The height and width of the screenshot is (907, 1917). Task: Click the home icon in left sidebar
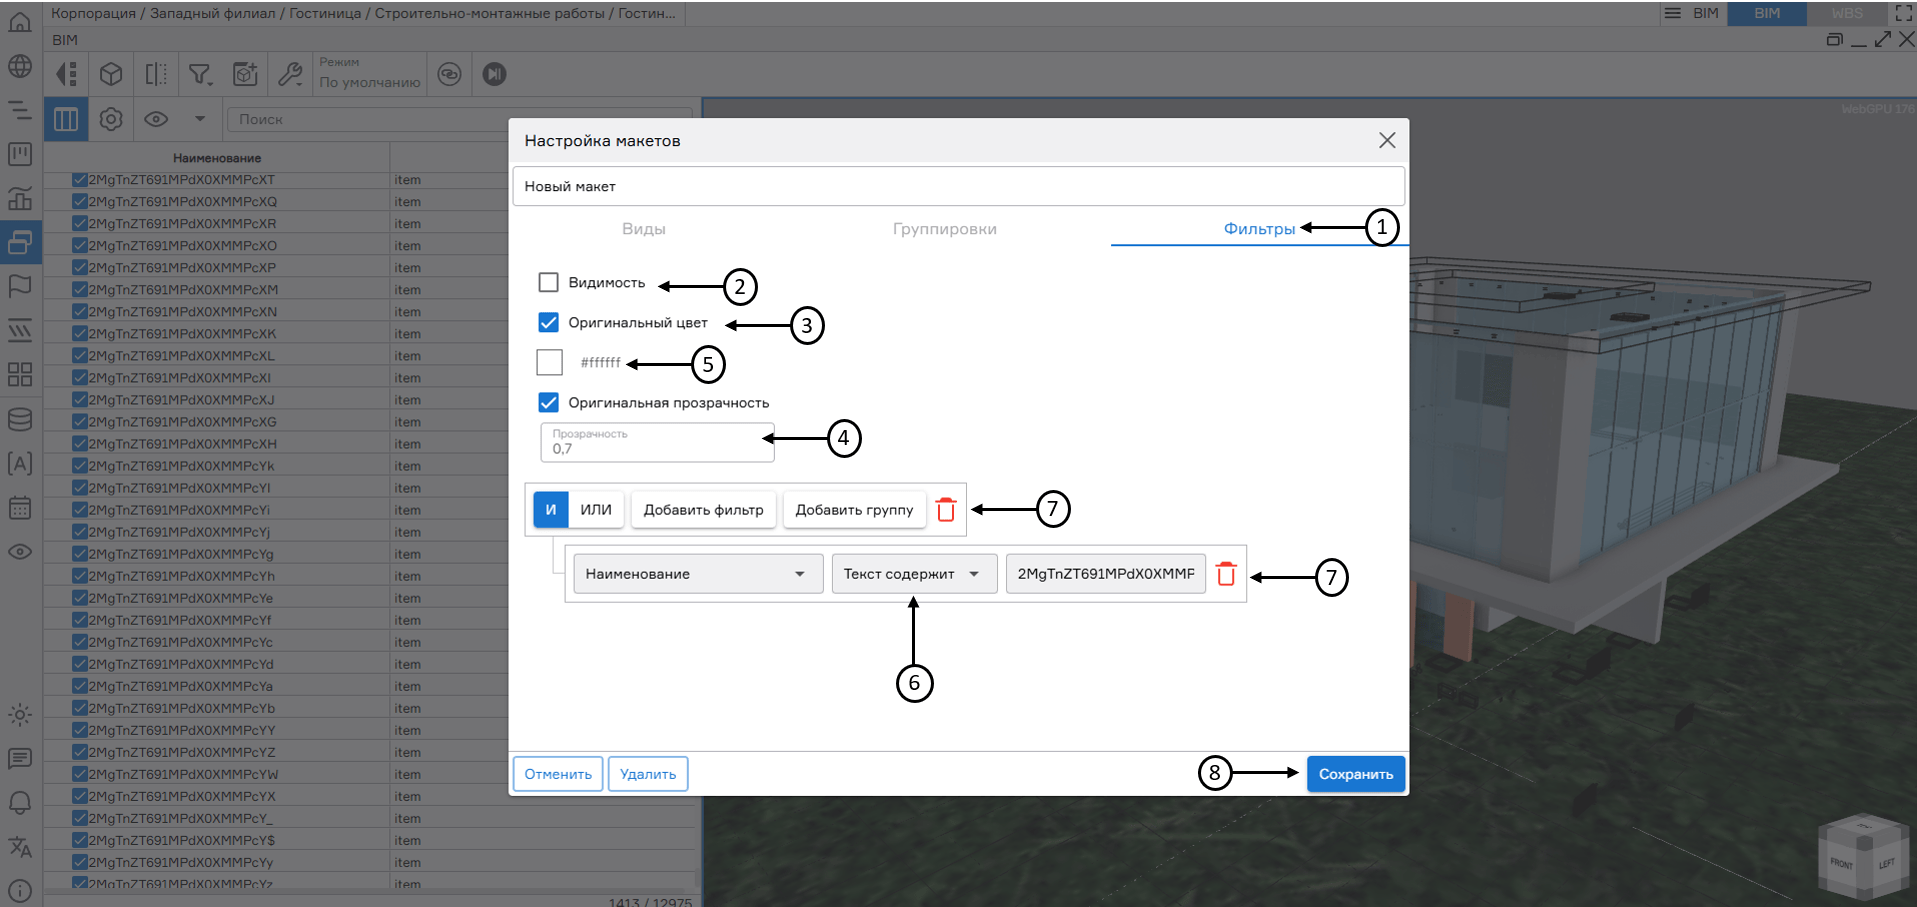pos(20,22)
